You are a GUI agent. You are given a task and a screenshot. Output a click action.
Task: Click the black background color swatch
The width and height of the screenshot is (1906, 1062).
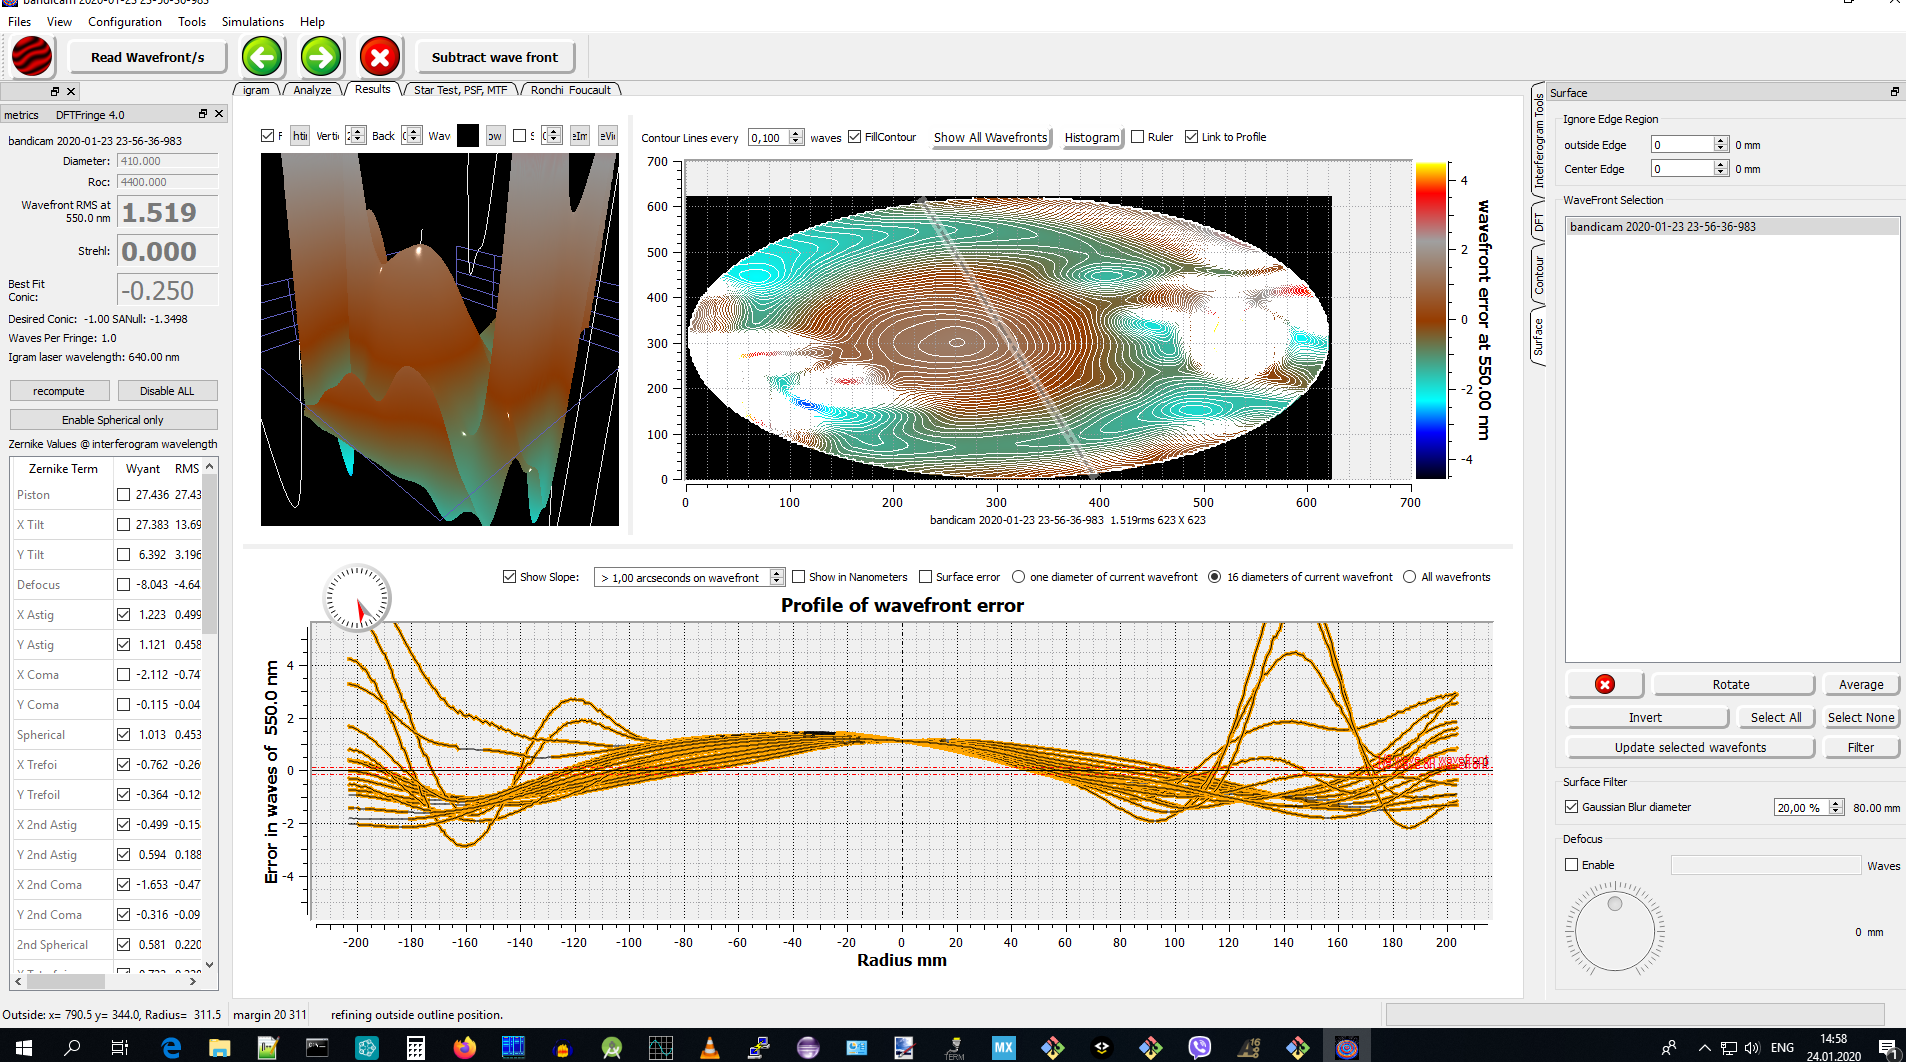point(468,136)
